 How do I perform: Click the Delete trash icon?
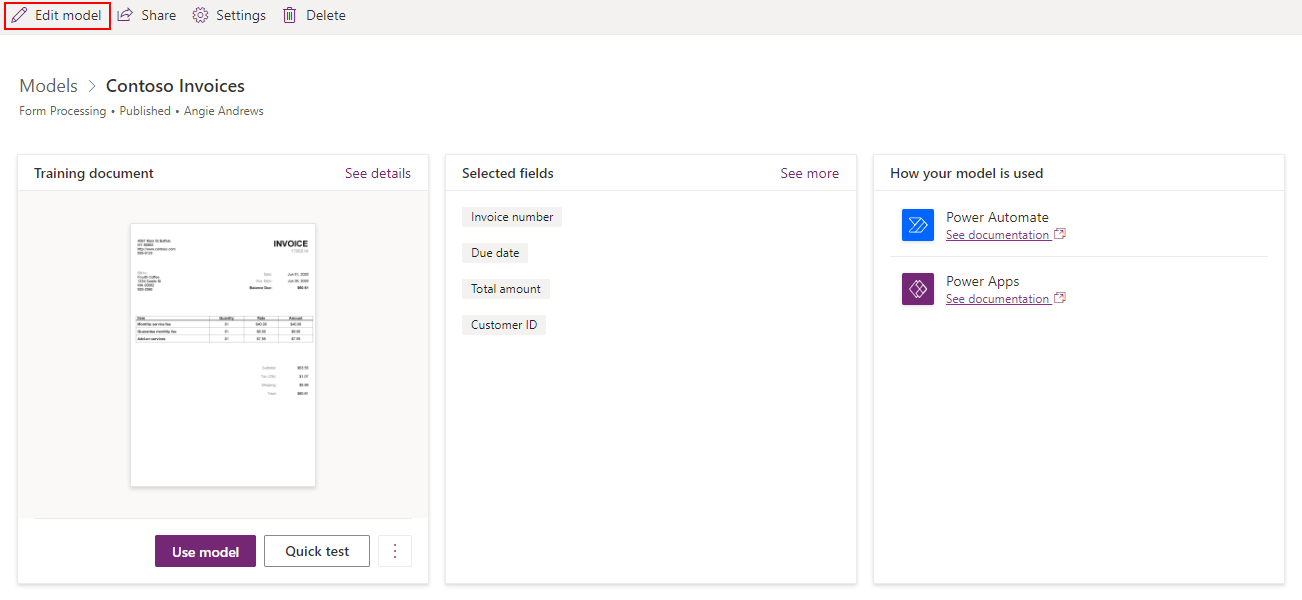click(x=289, y=14)
